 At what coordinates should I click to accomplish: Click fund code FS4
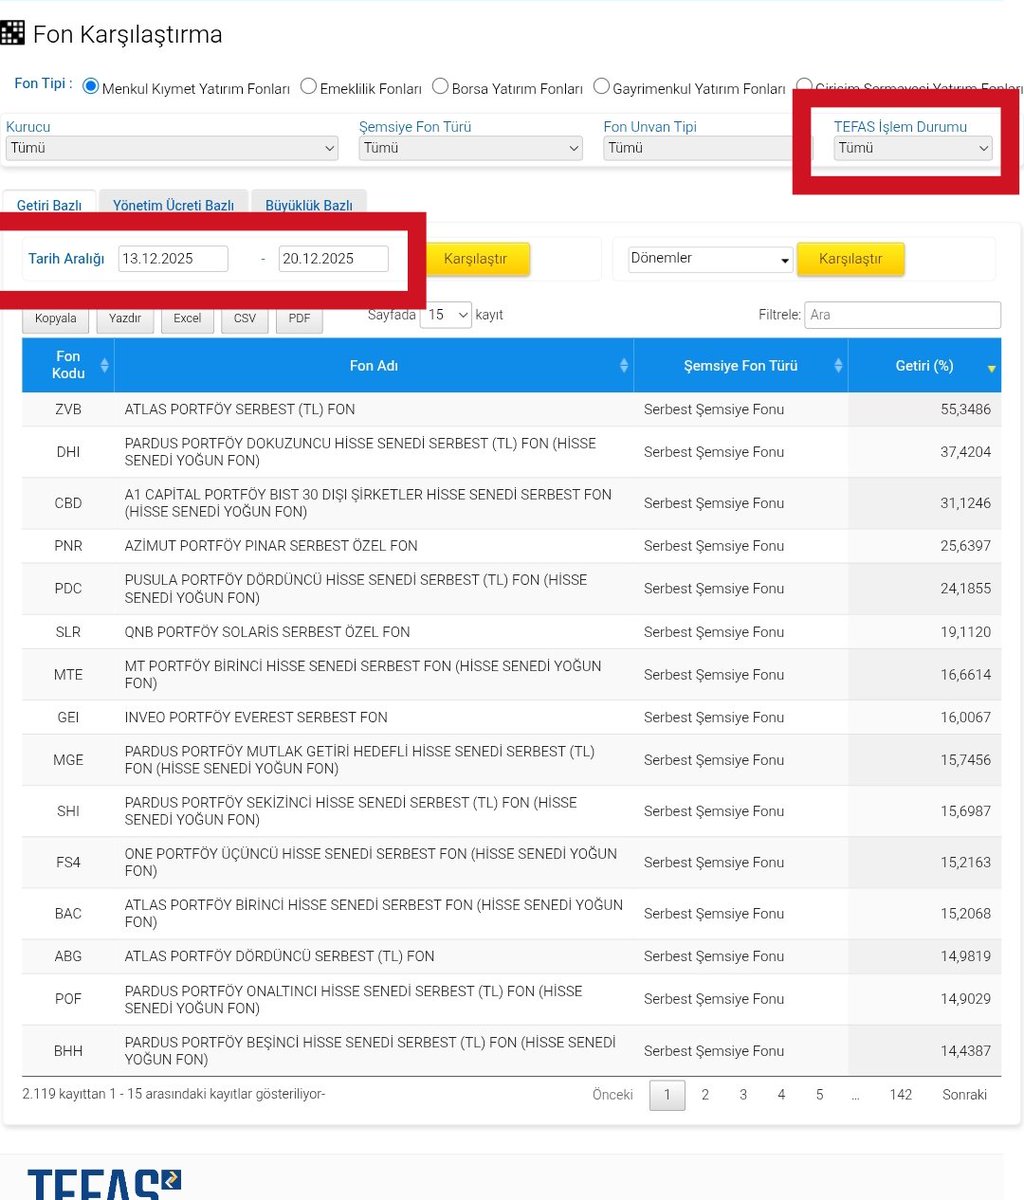[x=68, y=862]
